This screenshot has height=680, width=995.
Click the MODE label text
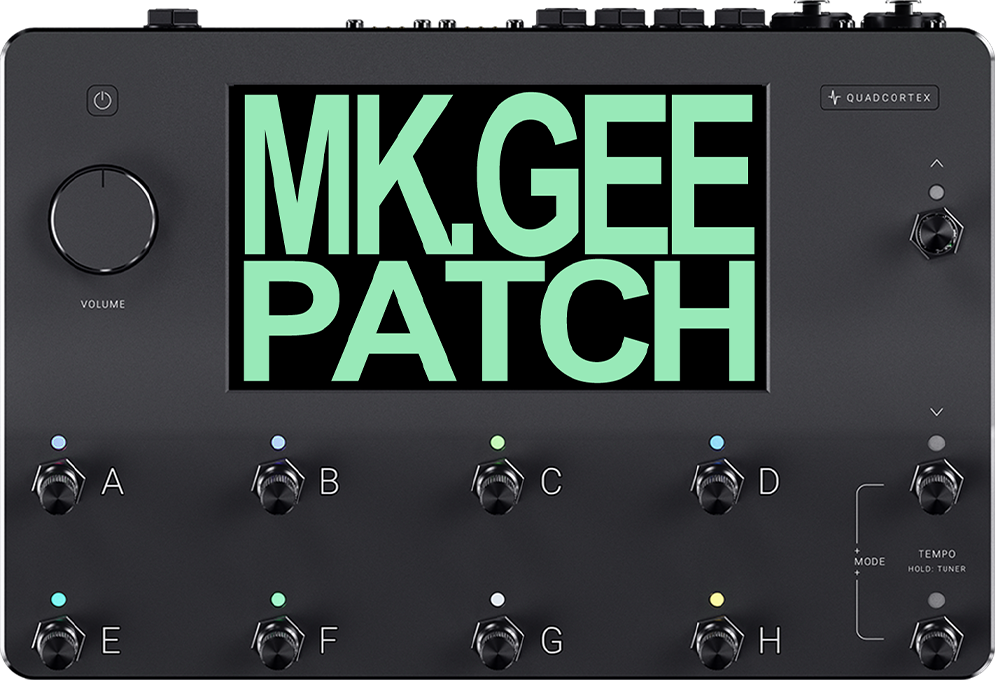869,561
